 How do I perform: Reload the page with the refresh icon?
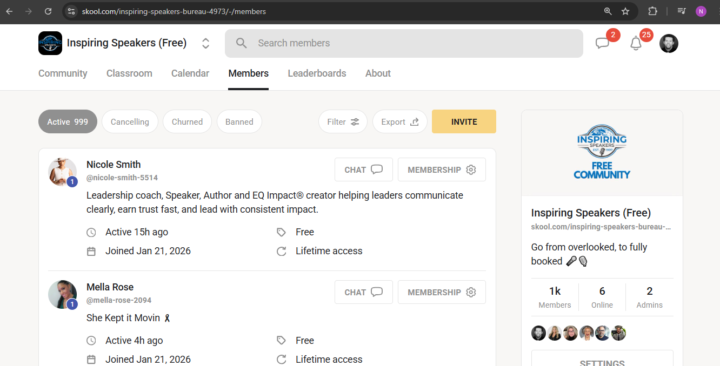click(x=48, y=11)
